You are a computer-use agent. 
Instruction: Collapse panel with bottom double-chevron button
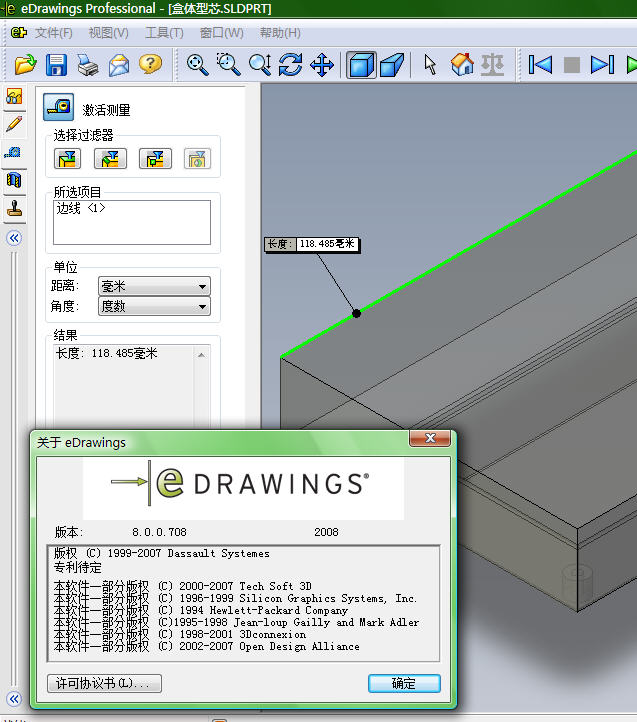tap(14, 699)
